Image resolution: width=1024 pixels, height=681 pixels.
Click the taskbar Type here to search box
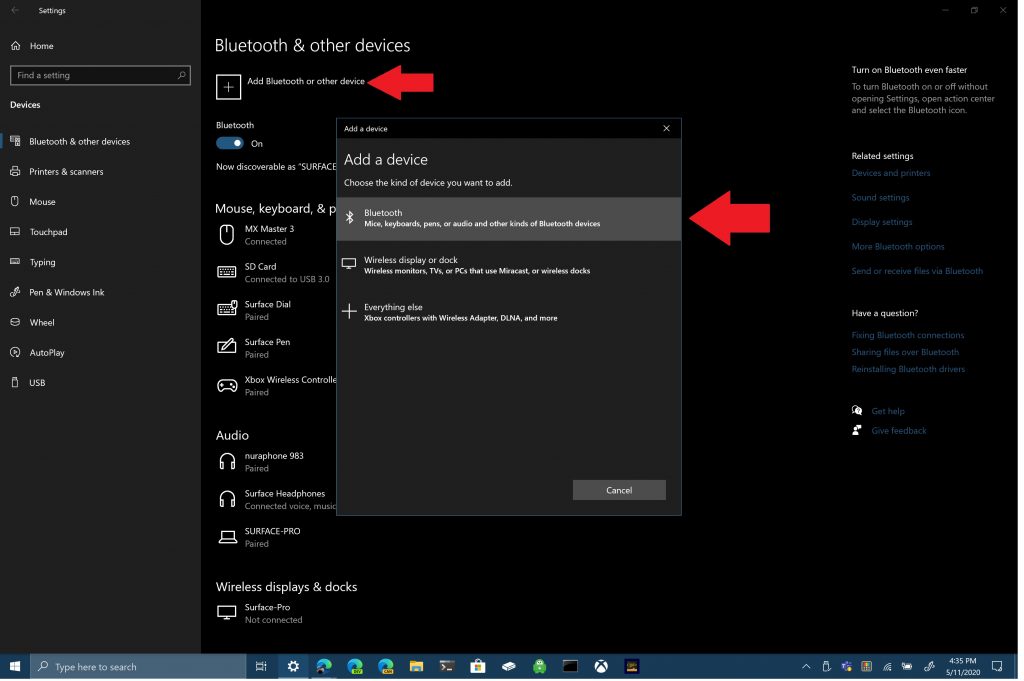[139, 669]
